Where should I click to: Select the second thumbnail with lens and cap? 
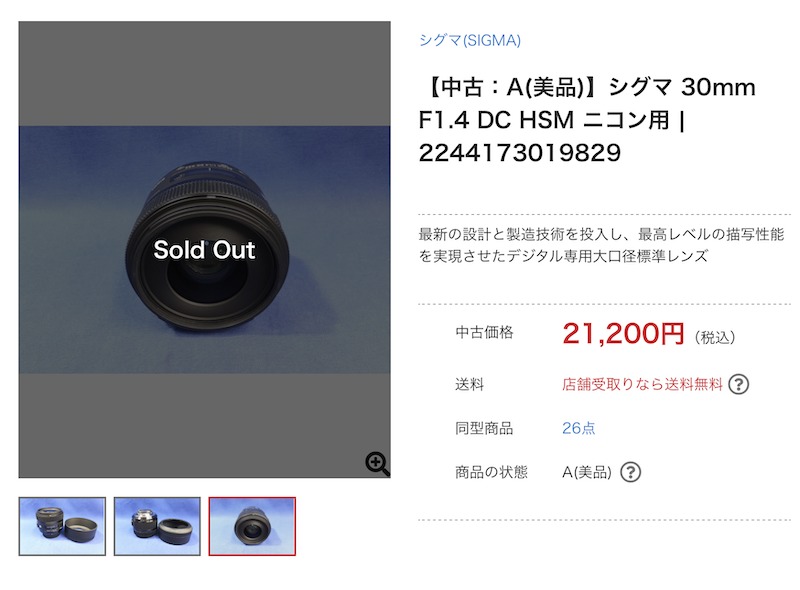[157, 526]
